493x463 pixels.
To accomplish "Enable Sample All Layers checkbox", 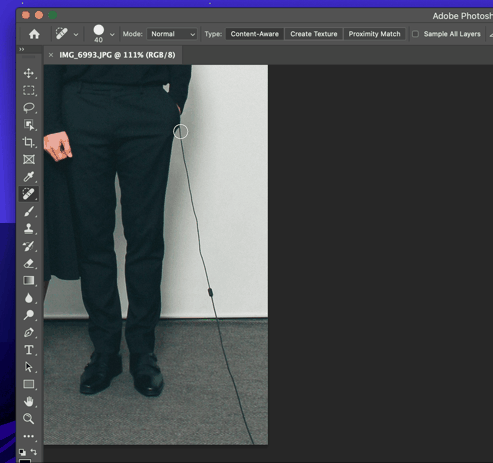I will click(415, 34).
